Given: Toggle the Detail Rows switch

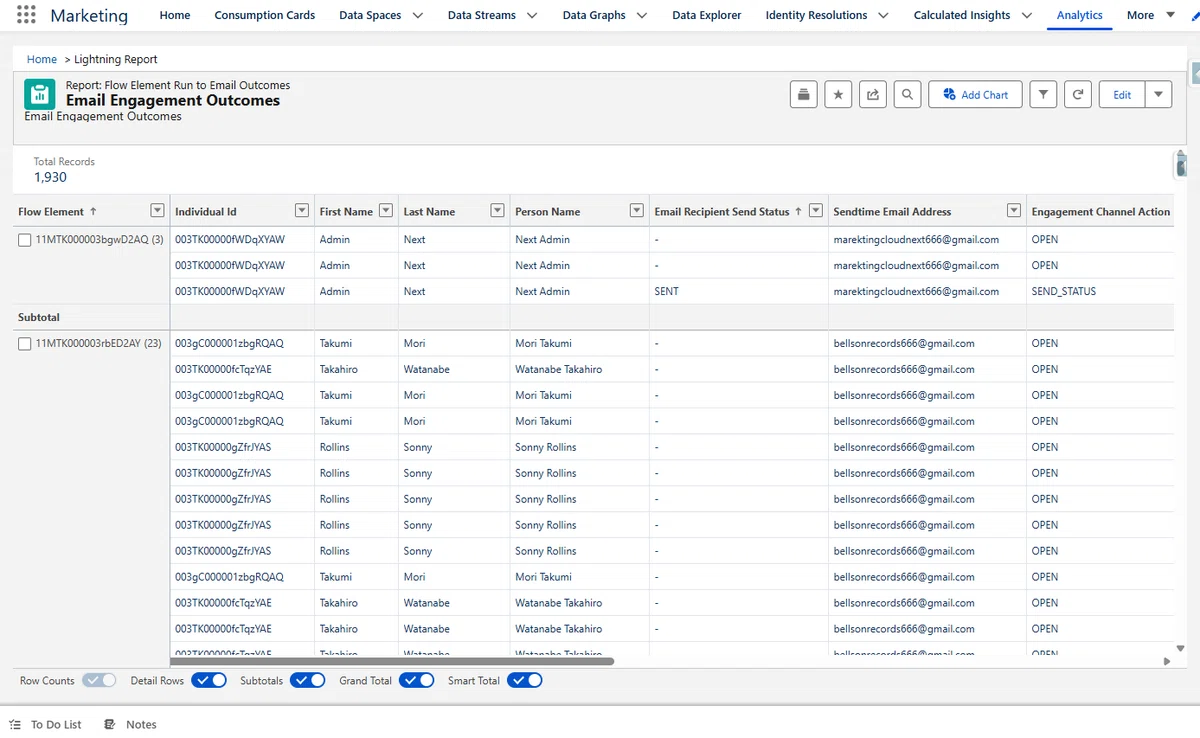Looking at the screenshot, I should click(x=209, y=680).
